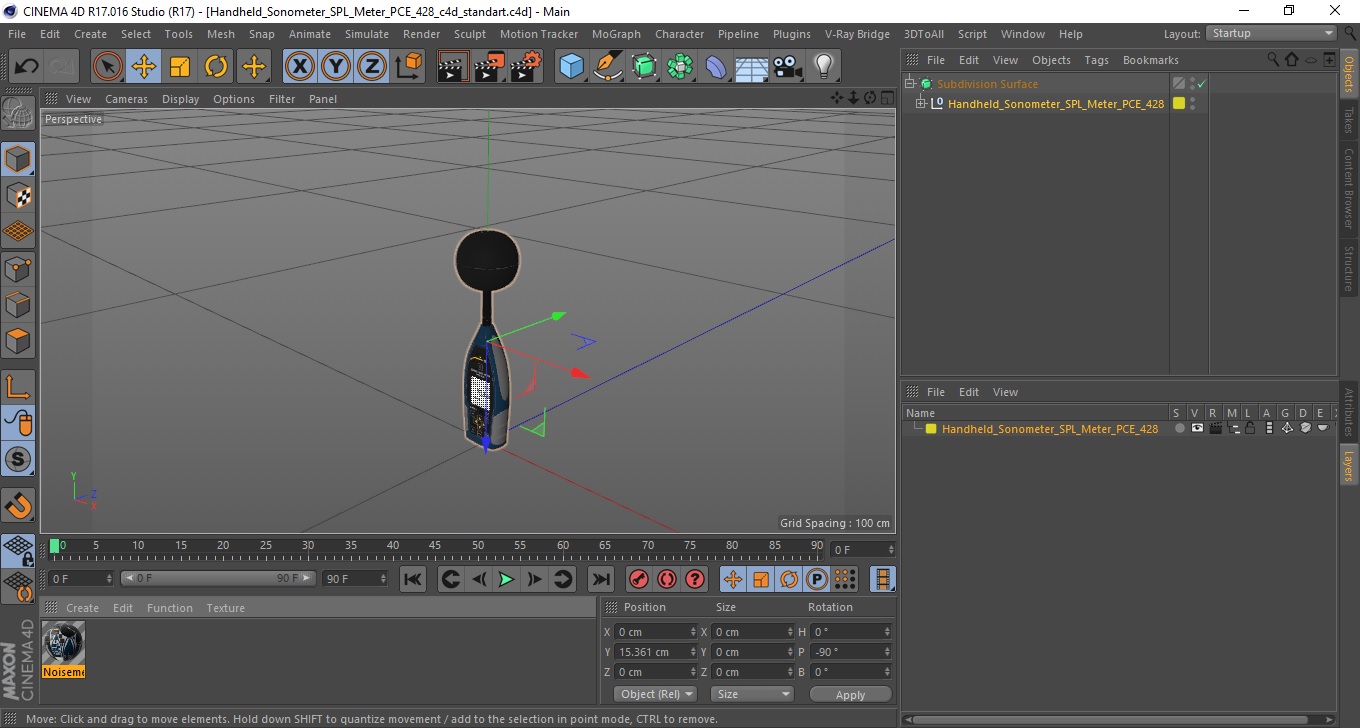Open Object (Rel) coordinate dropdown
This screenshot has height=728, width=1360.
pos(655,694)
